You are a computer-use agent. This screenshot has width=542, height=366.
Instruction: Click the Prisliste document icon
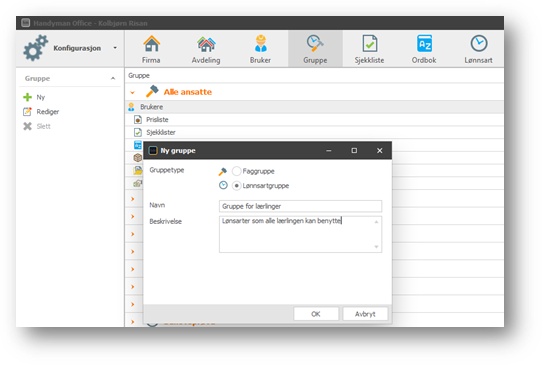[138, 120]
